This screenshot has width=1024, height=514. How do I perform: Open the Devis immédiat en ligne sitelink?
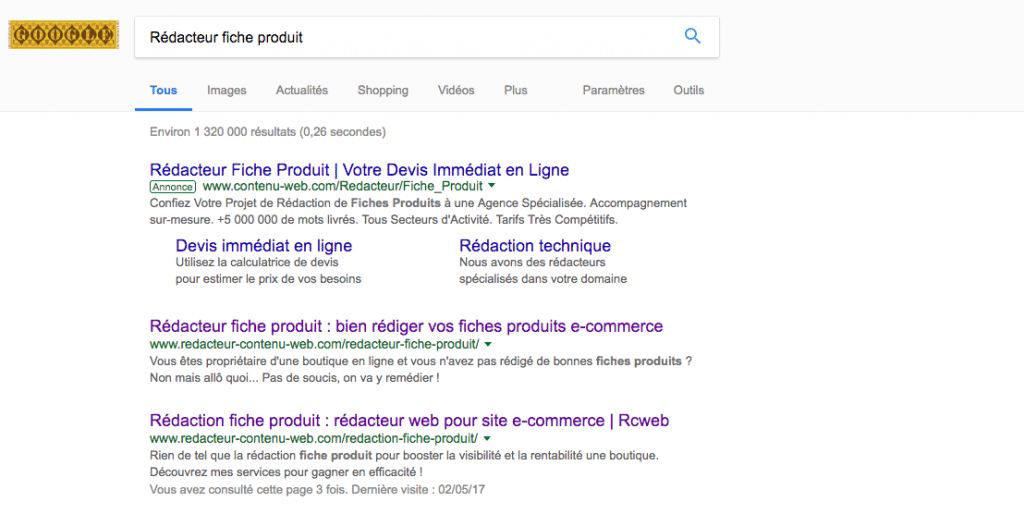(x=264, y=246)
